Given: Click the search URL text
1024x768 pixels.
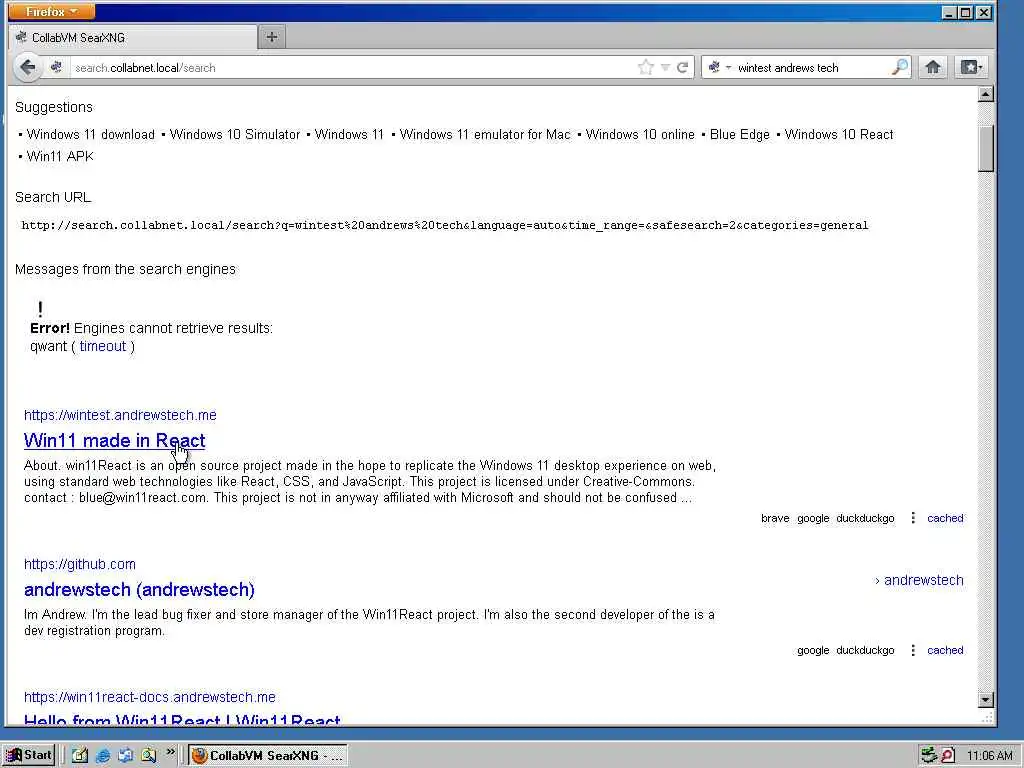Looking at the screenshot, I should [x=445, y=225].
